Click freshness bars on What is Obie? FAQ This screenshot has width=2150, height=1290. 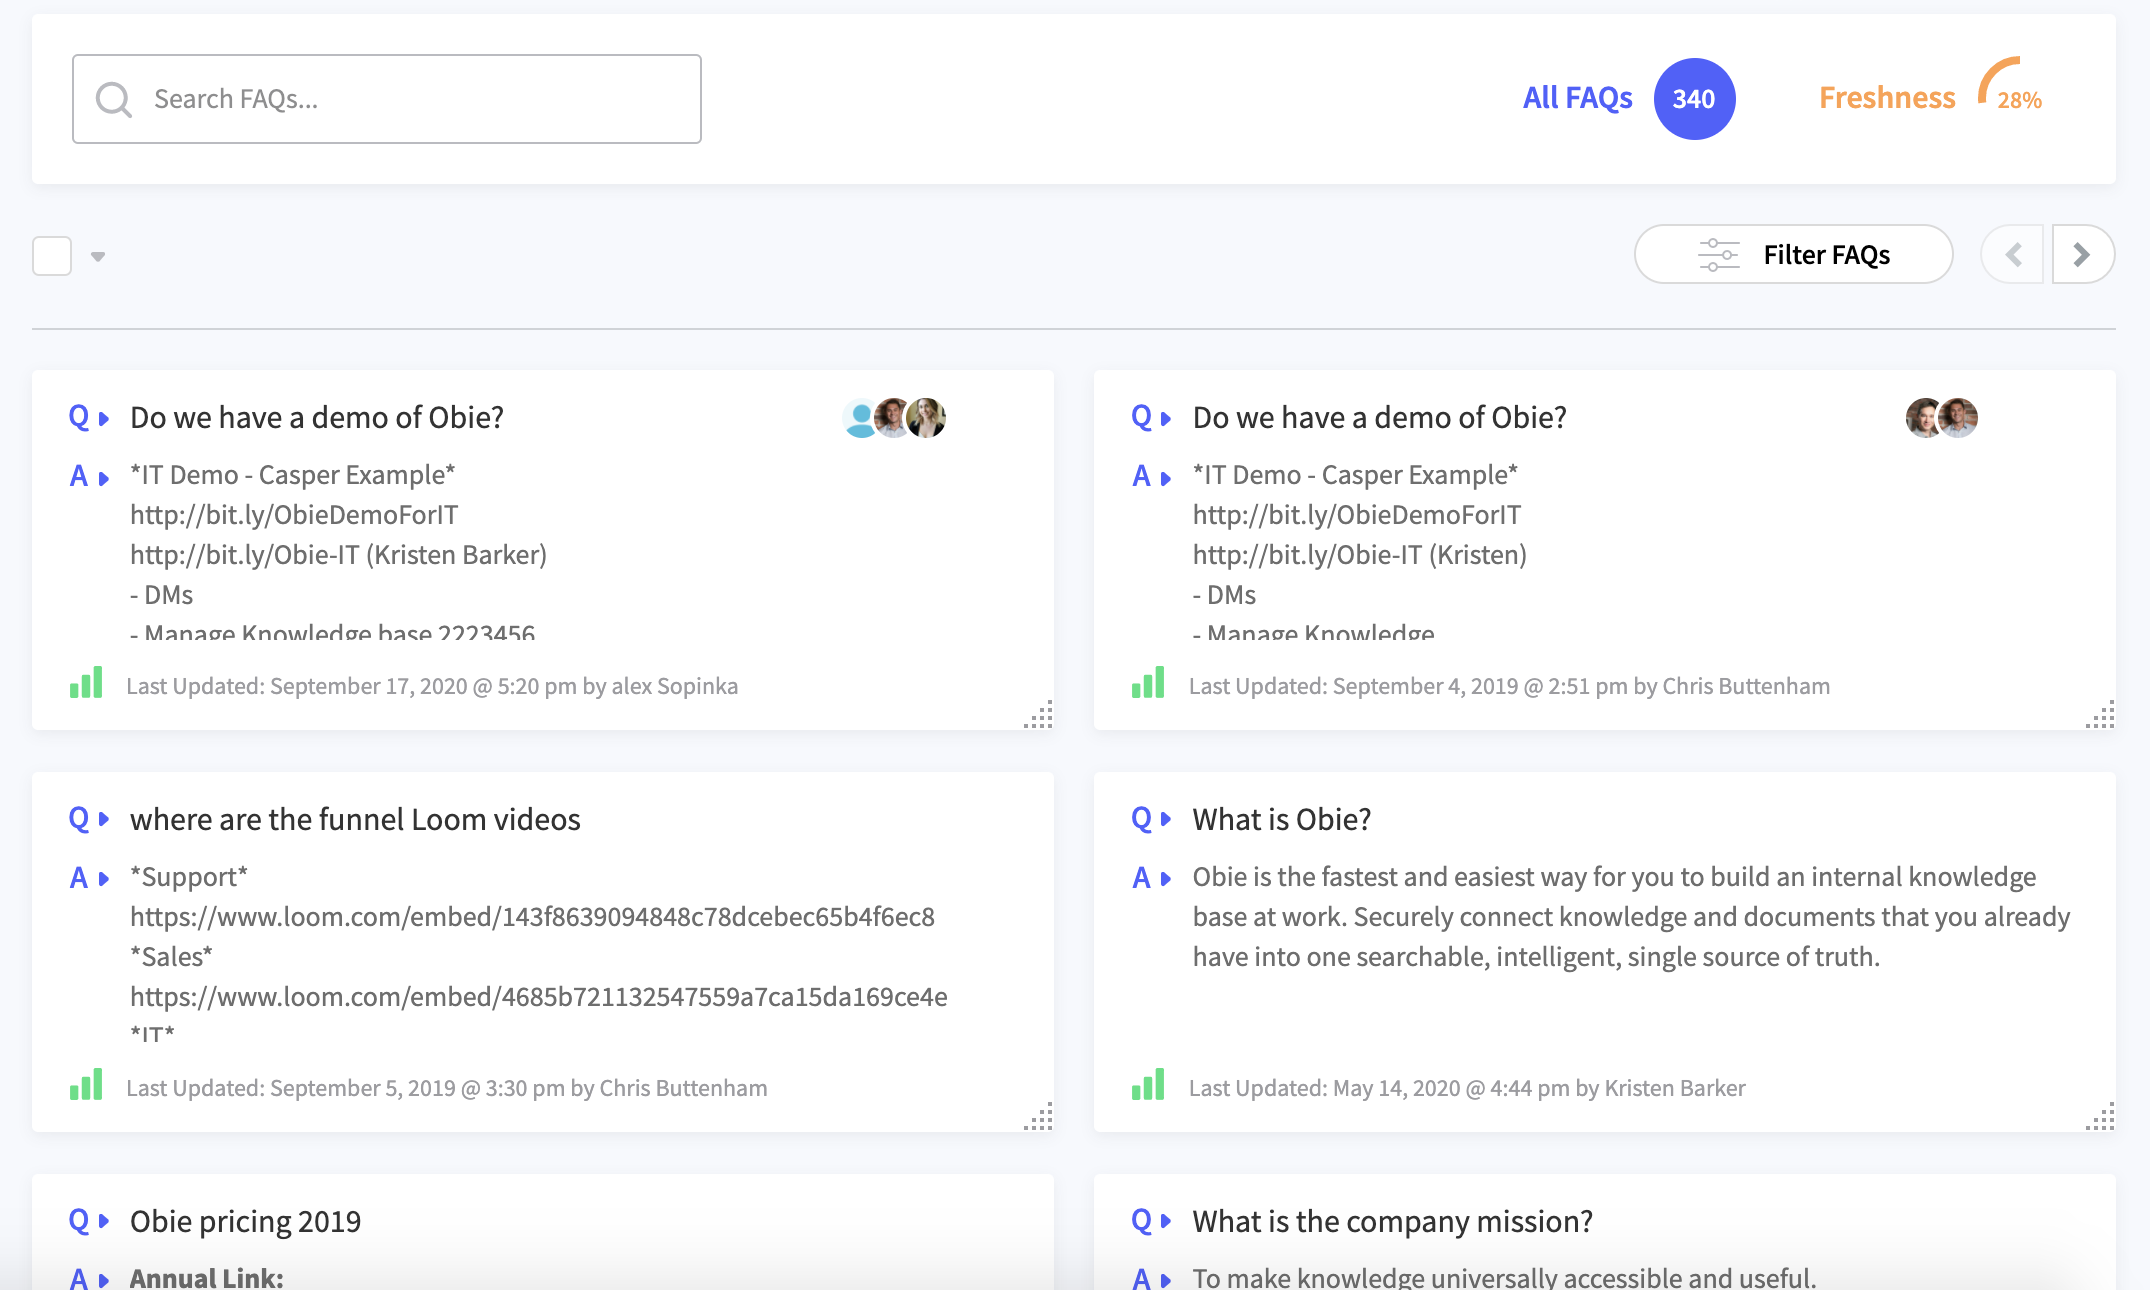[1148, 1085]
